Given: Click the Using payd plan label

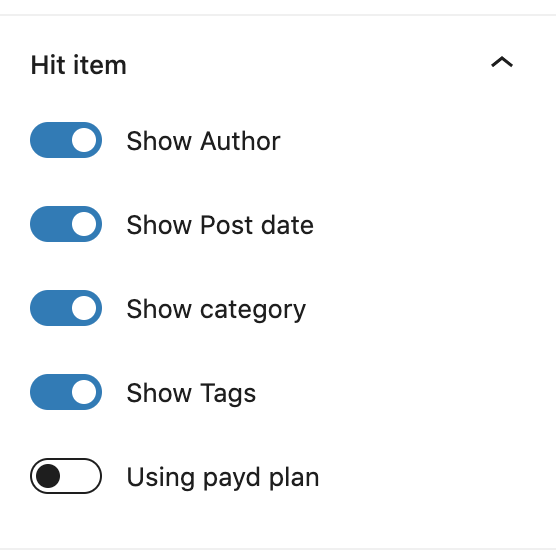Looking at the screenshot, I should [x=223, y=478].
